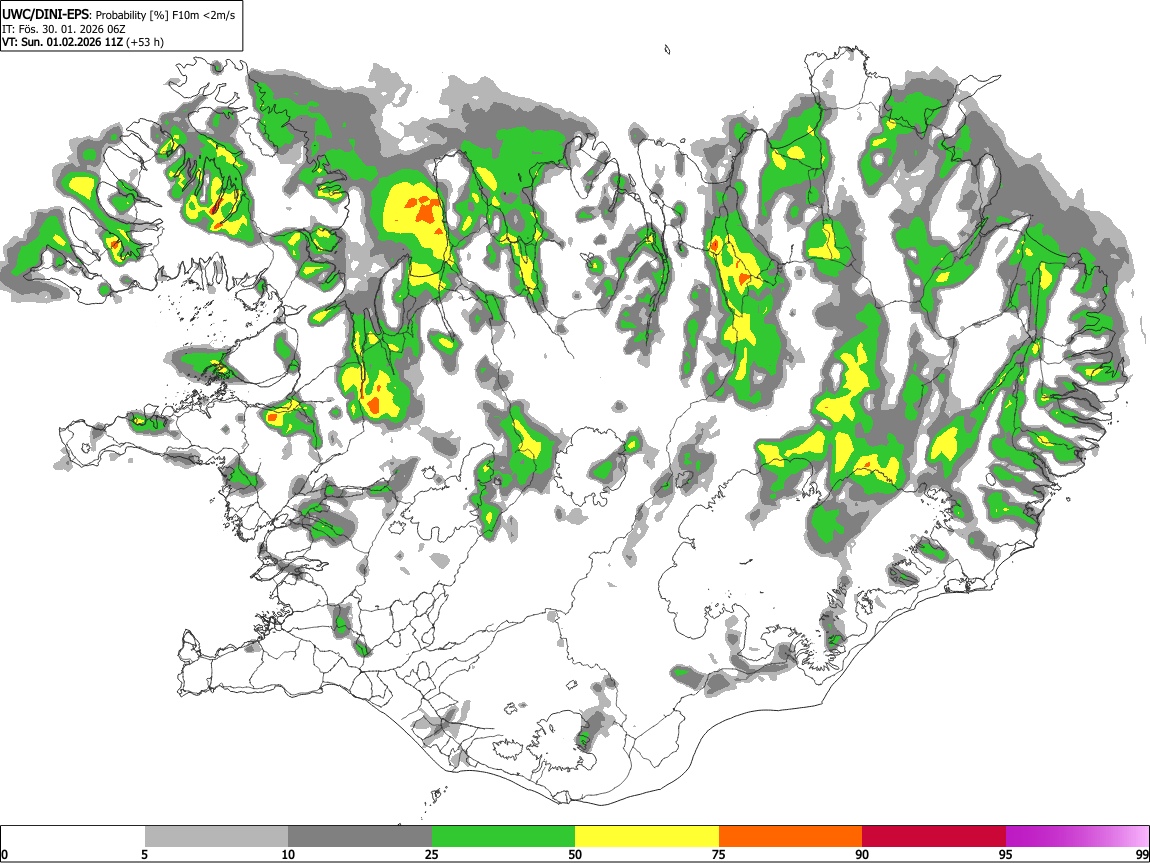The width and height of the screenshot is (1150, 863).
Task: Click the legend tick label '25'
Action: point(432,854)
